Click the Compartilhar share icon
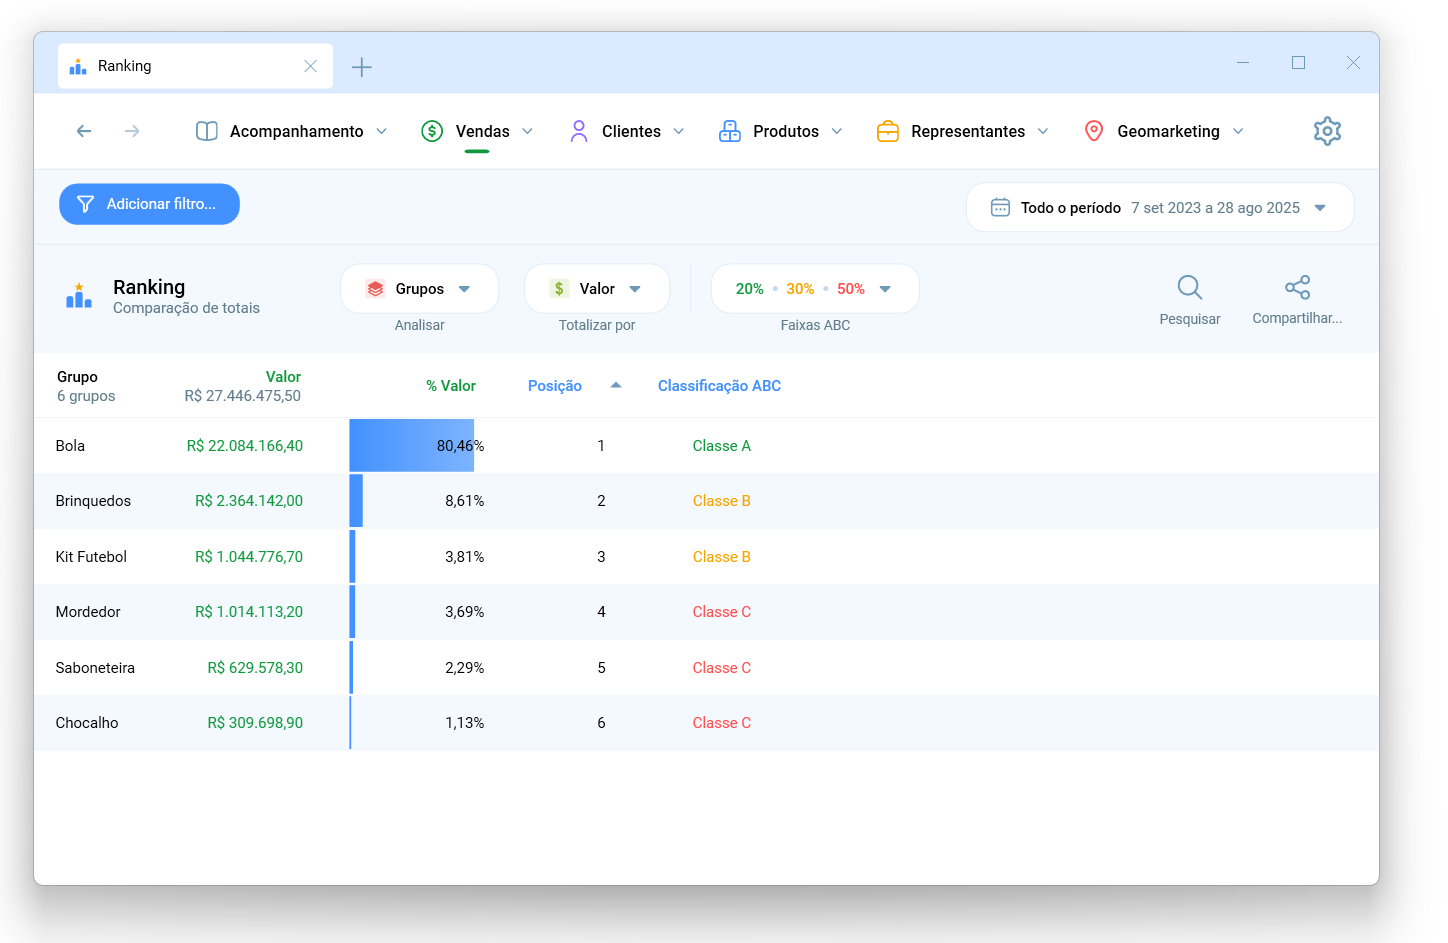Image resolution: width=1448 pixels, height=943 pixels. 1297,288
